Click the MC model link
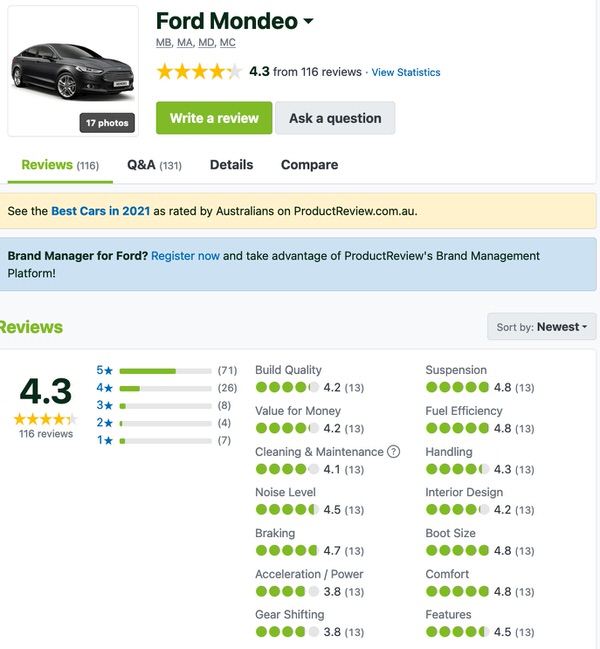 pyautogui.click(x=228, y=43)
